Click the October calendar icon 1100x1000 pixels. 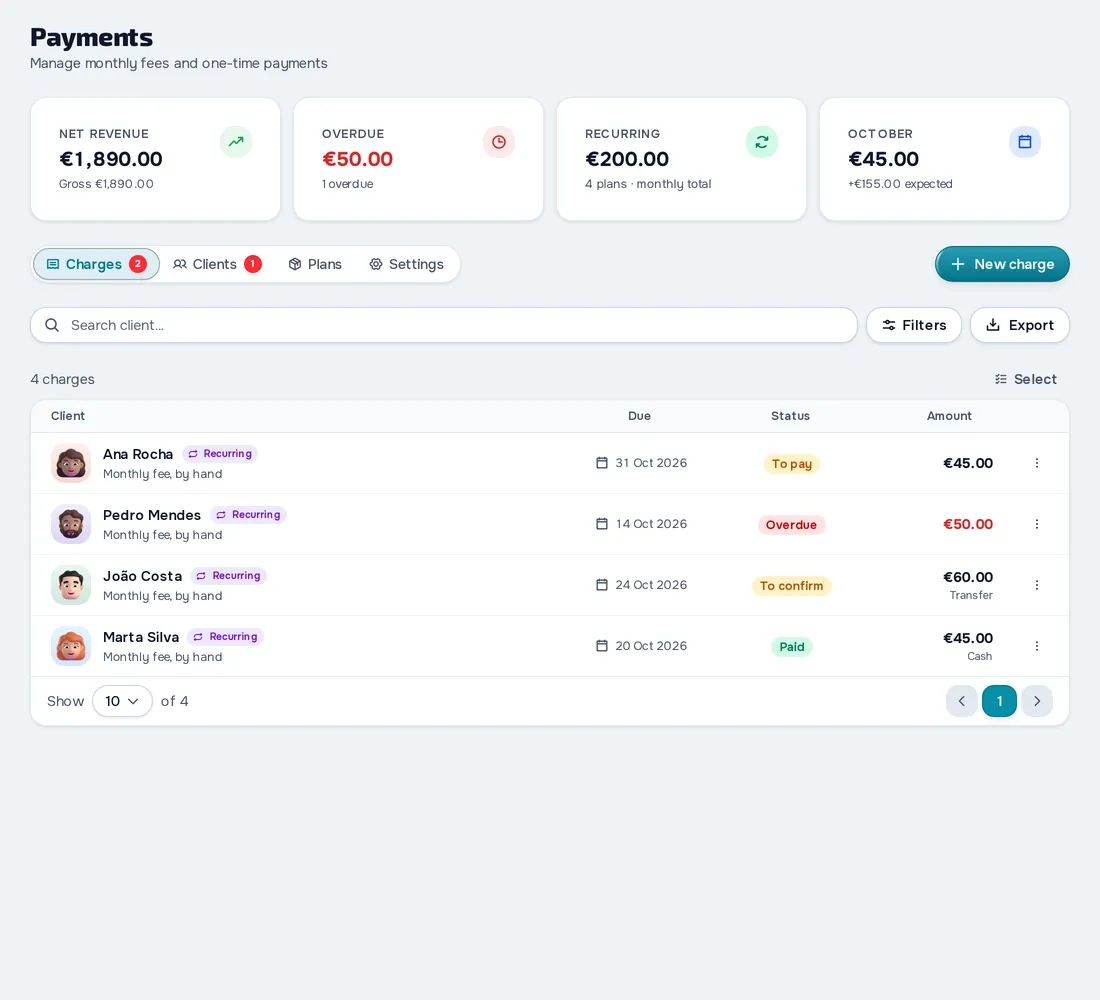pyautogui.click(x=1025, y=142)
